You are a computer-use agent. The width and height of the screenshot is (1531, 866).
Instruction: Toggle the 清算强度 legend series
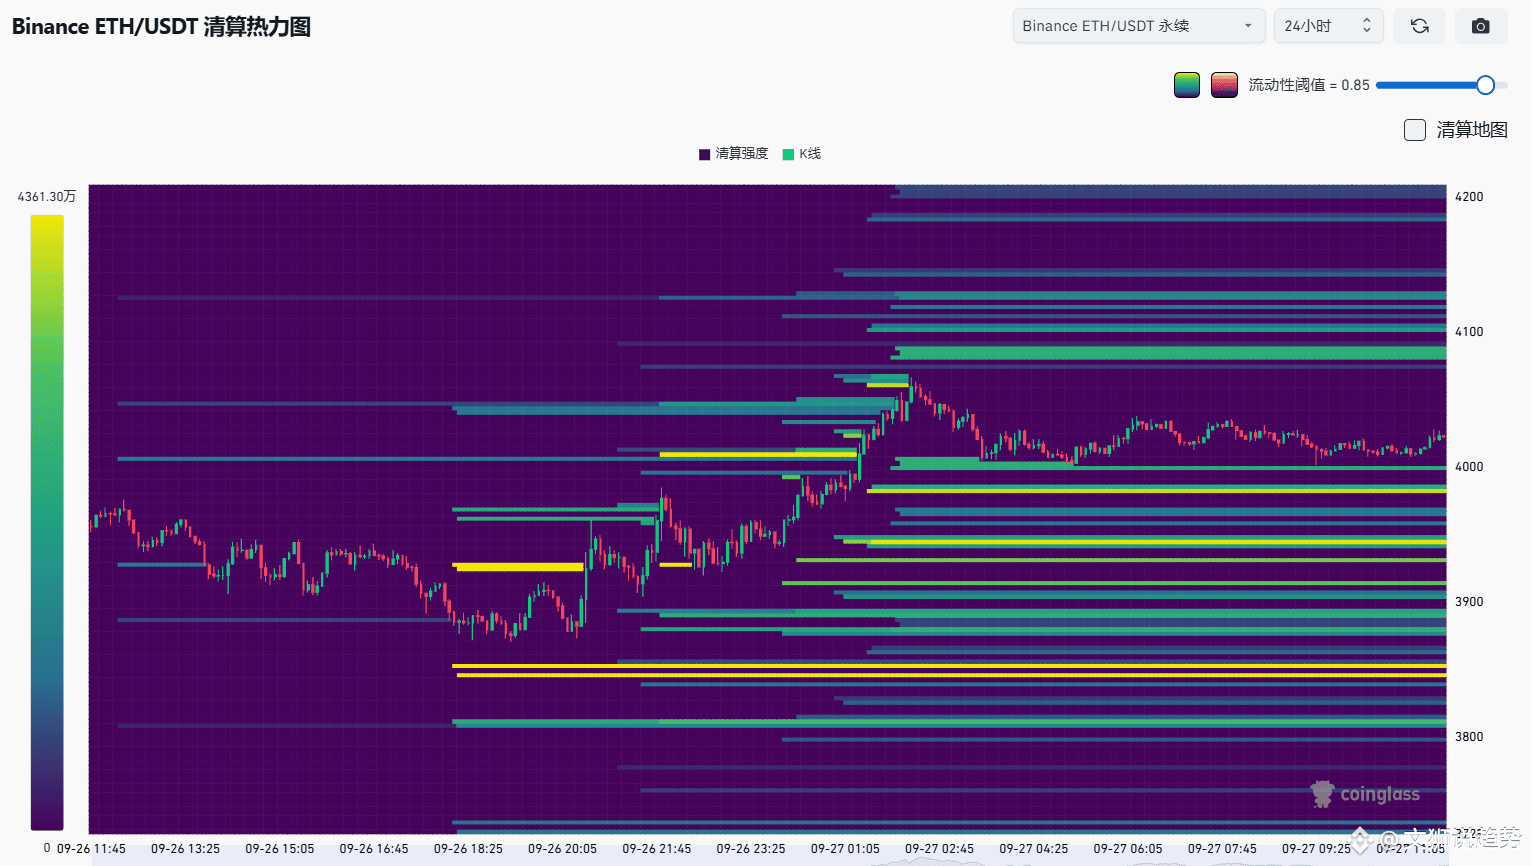coord(734,154)
